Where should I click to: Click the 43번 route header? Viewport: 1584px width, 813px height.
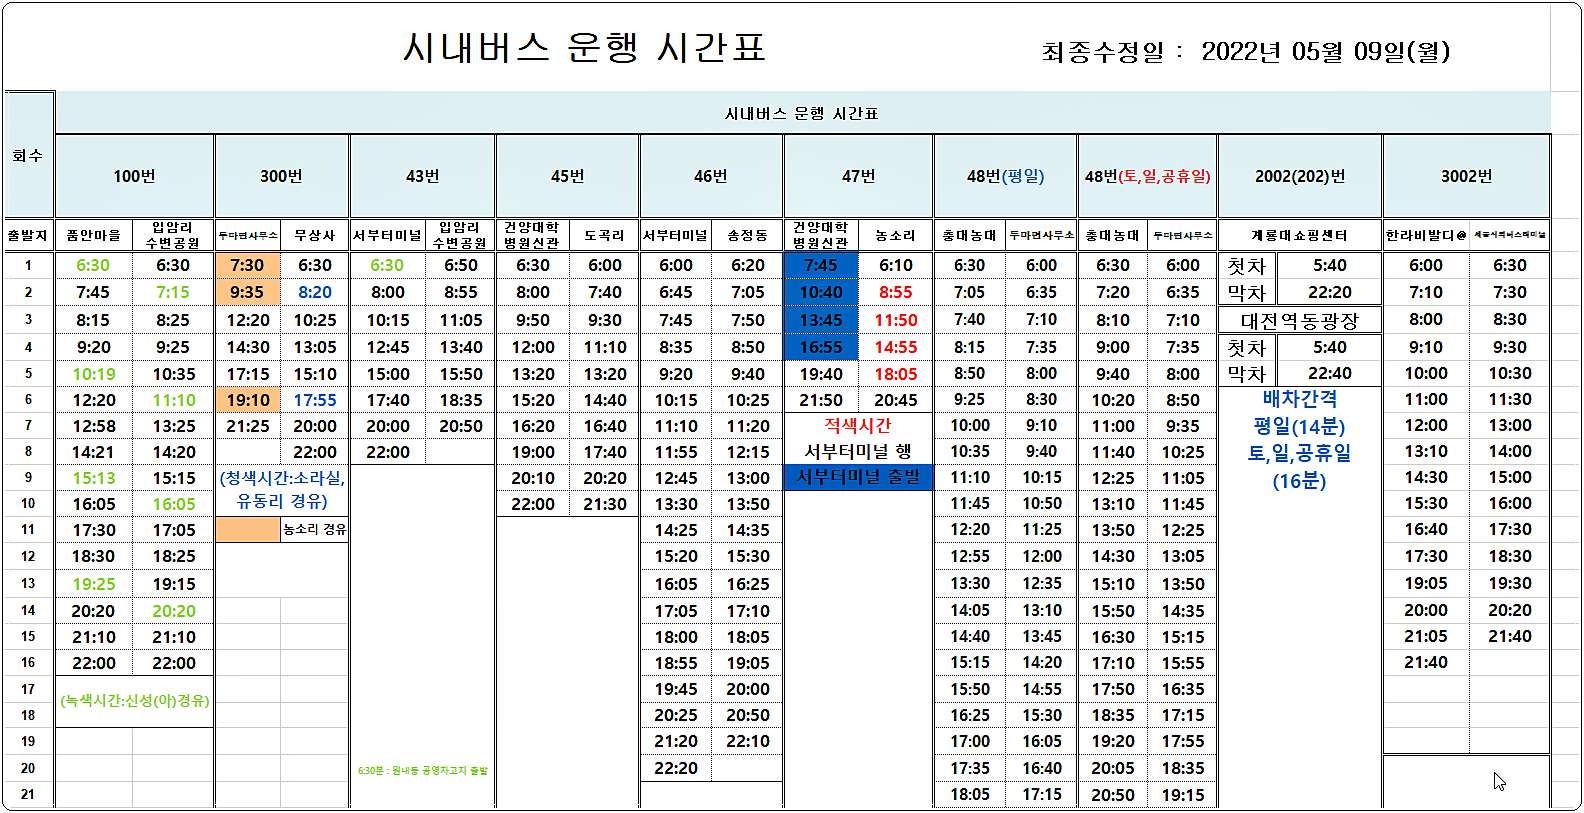[x=422, y=176]
